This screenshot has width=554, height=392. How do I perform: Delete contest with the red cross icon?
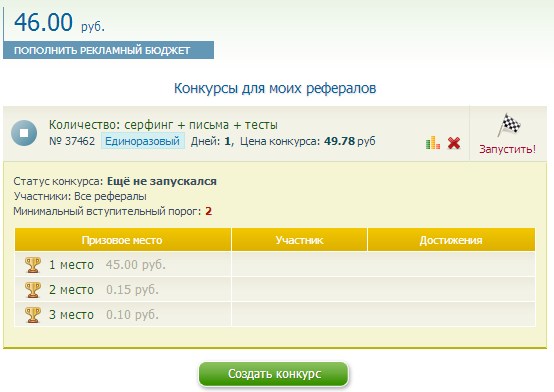coord(454,143)
